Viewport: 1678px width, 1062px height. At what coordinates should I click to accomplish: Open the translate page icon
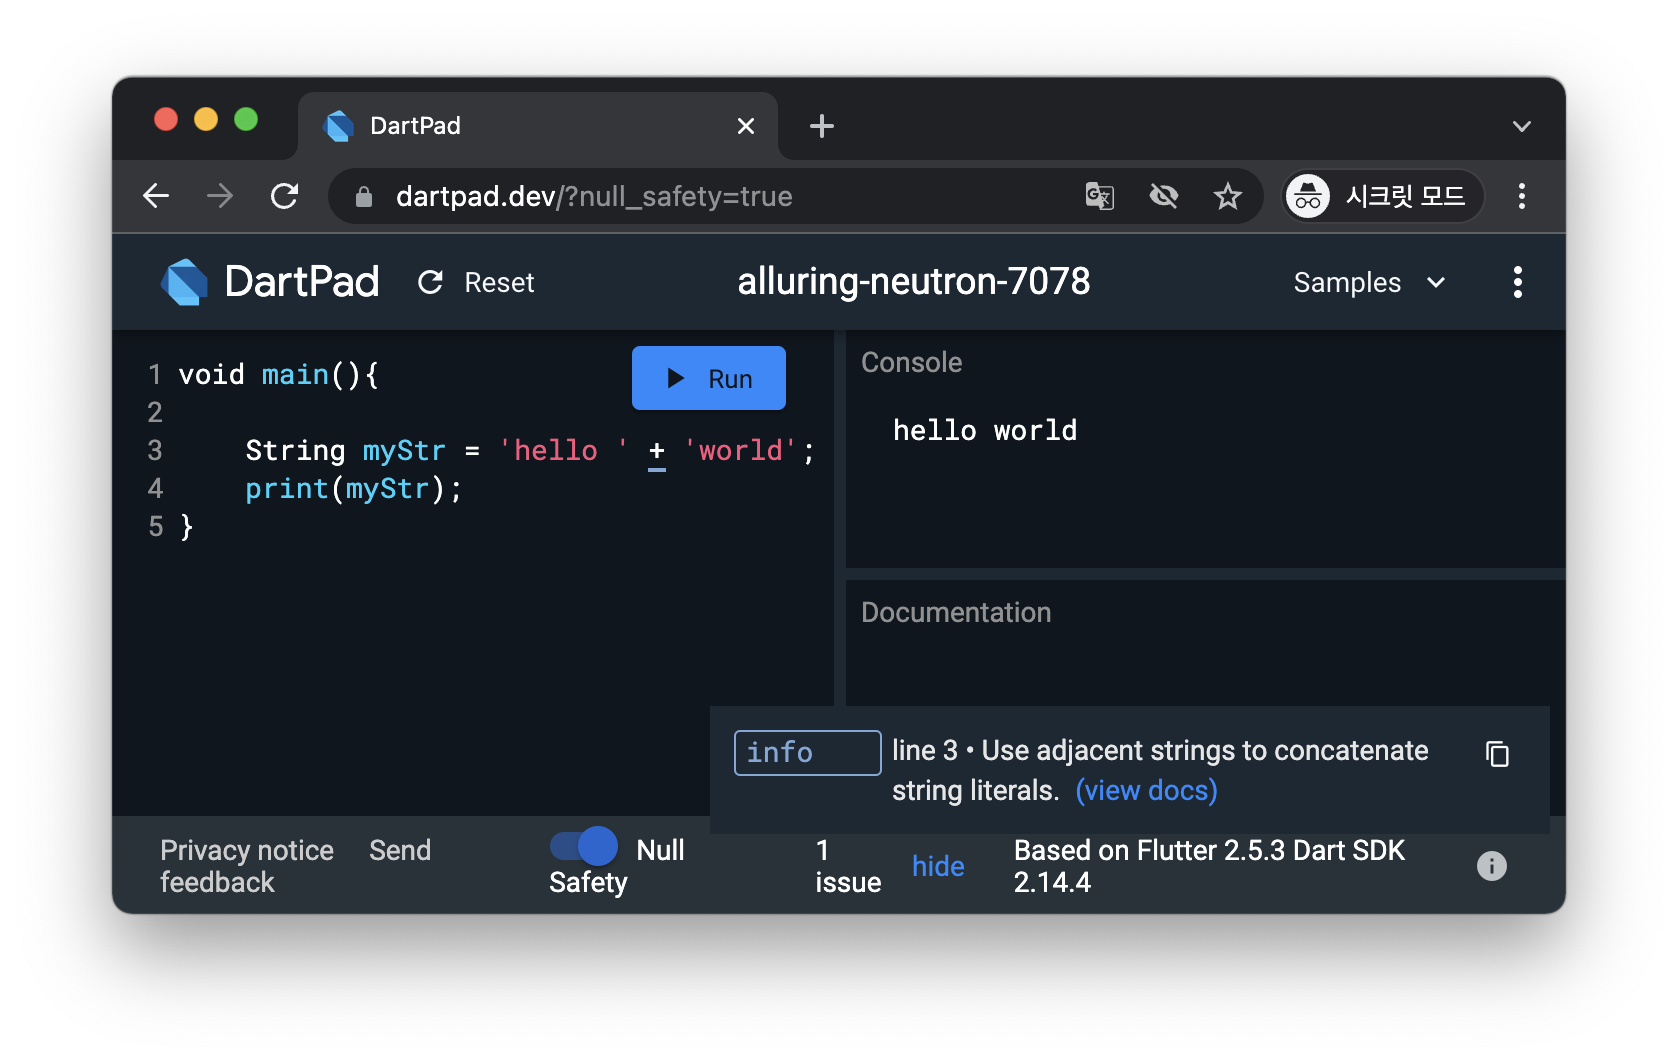pyautogui.click(x=1100, y=196)
